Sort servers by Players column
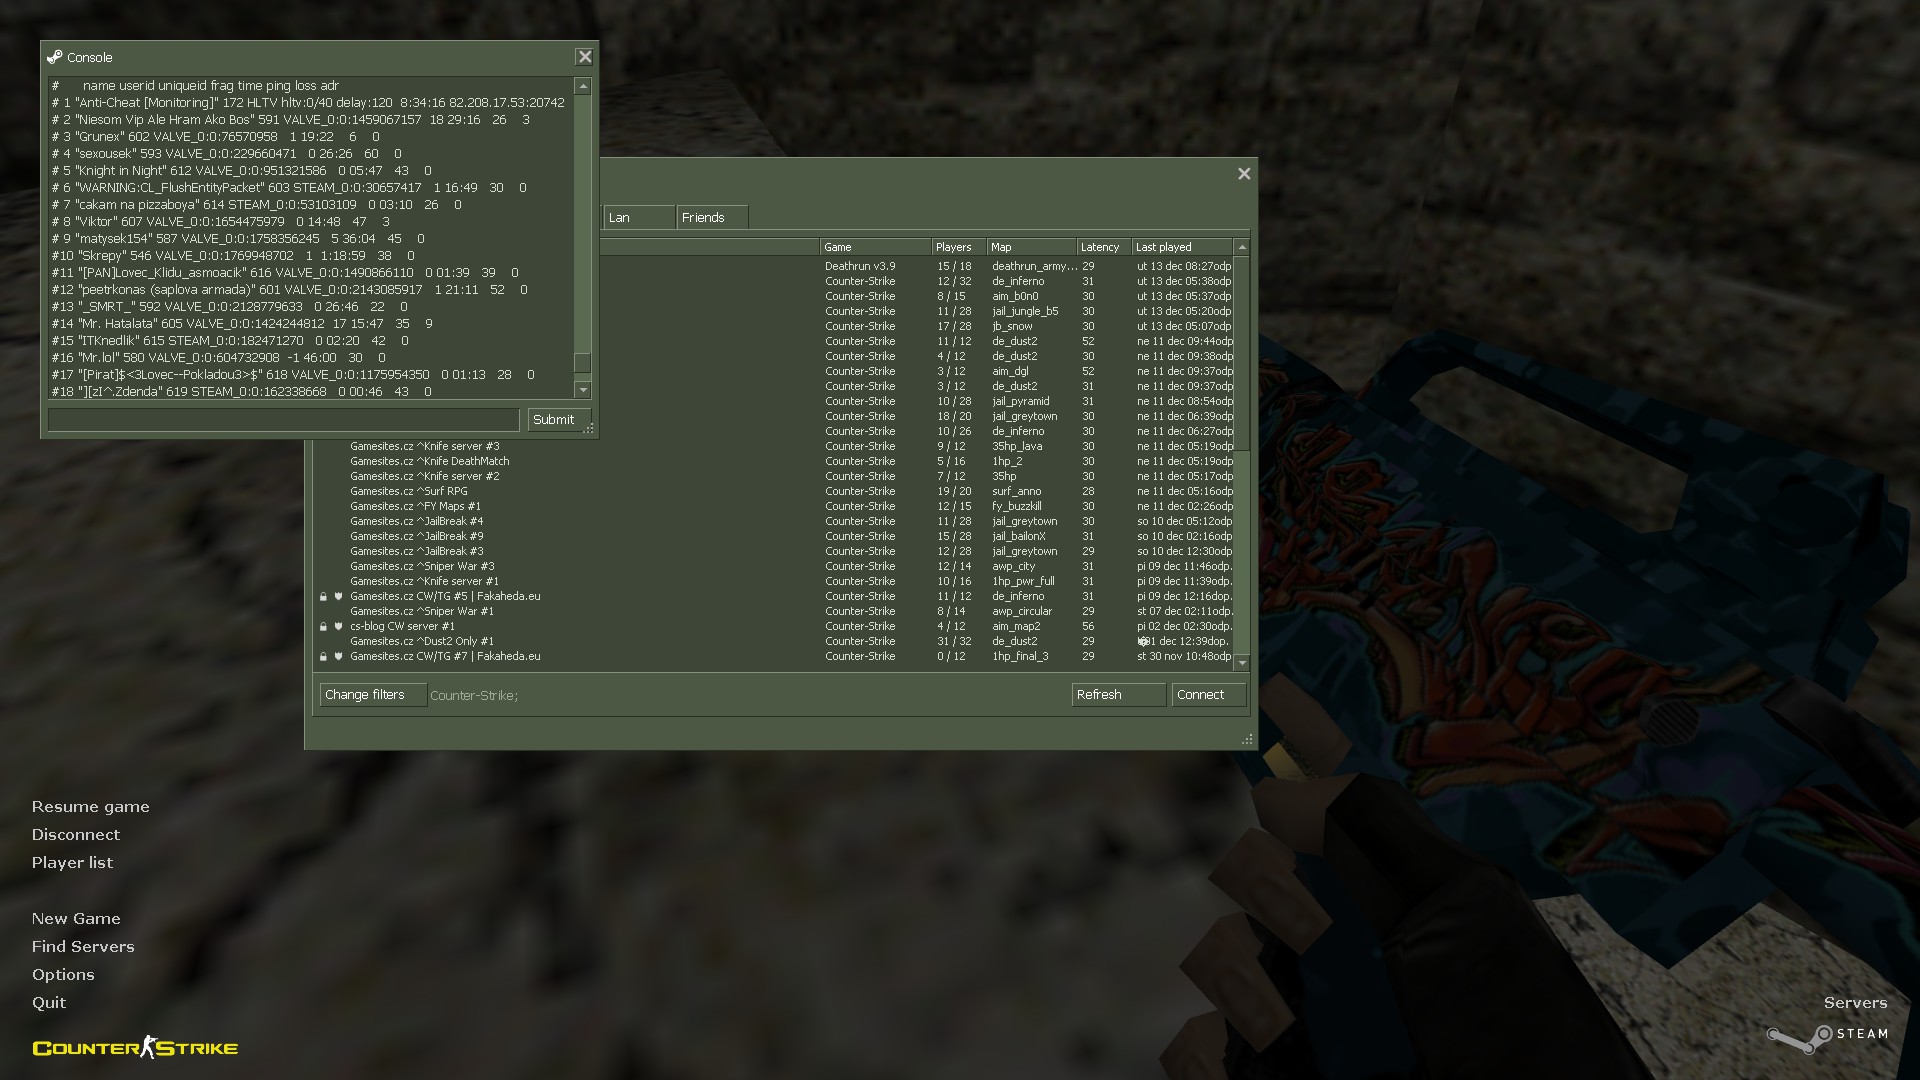1920x1080 pixels. click(x=958, y=247)
